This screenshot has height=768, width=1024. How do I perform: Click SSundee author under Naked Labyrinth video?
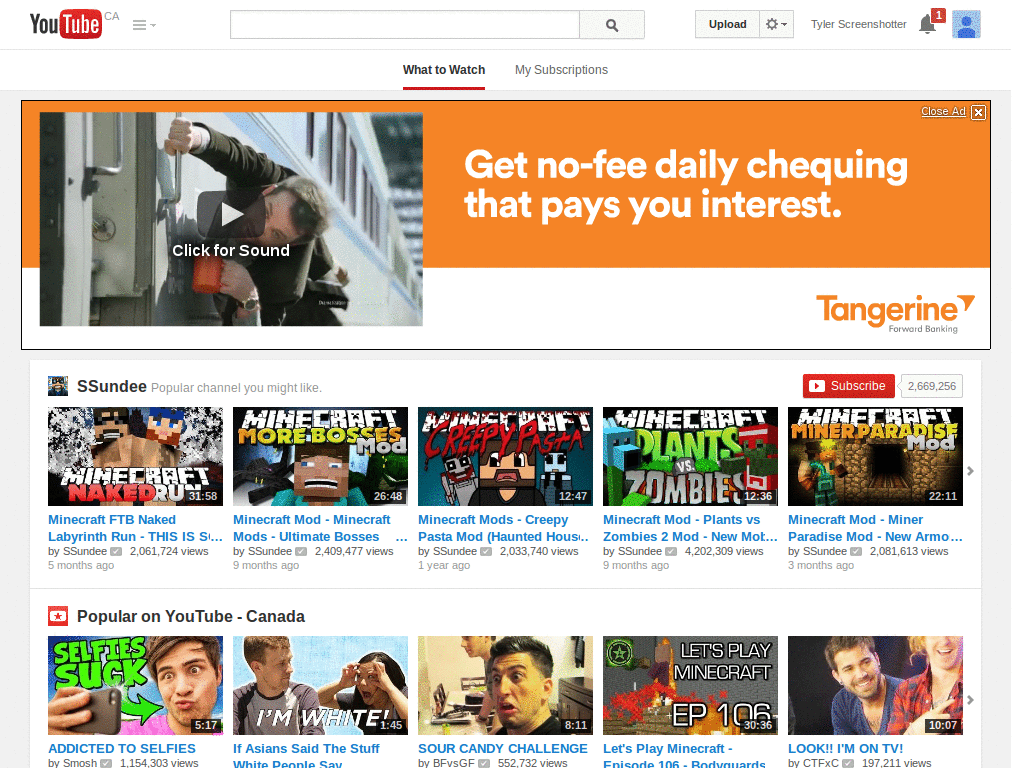85,551
